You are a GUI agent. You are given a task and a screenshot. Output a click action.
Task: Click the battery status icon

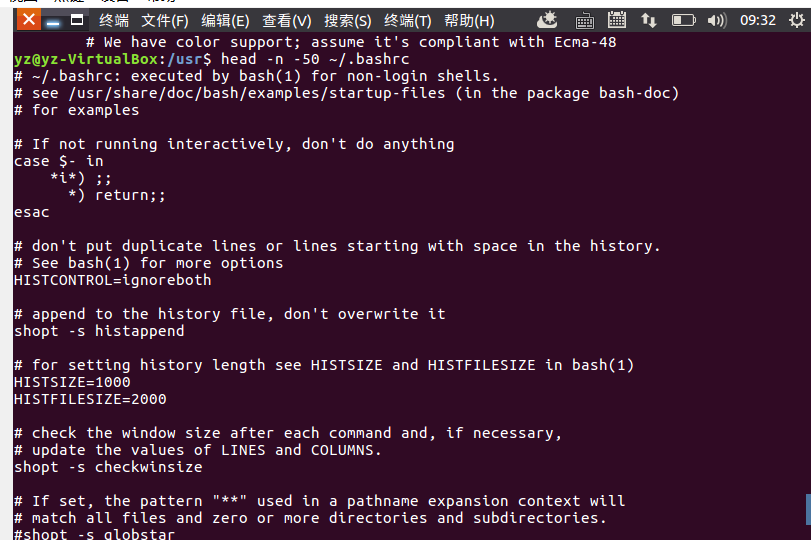683,19
